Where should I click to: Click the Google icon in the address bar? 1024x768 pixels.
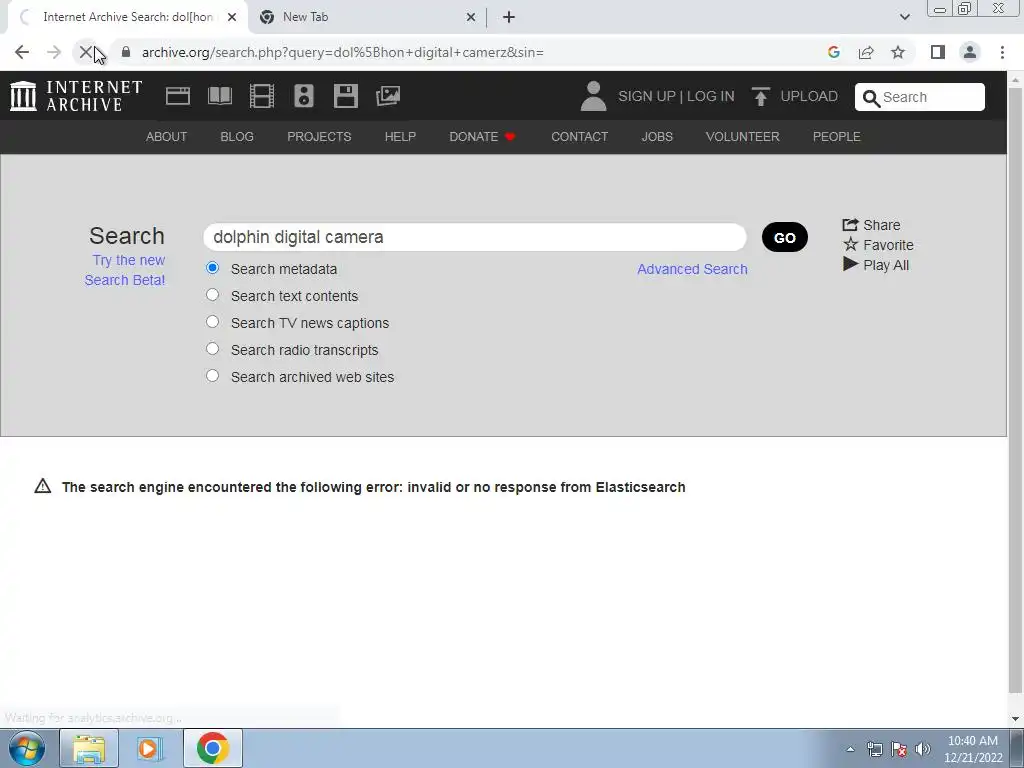pos(833,52)
